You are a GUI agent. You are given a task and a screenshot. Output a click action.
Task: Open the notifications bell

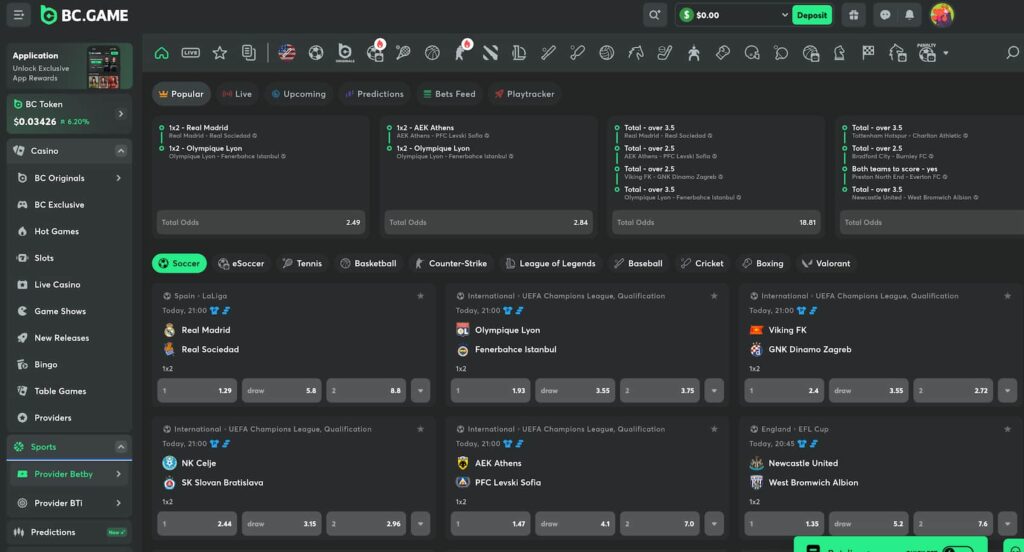pos(909,15)
